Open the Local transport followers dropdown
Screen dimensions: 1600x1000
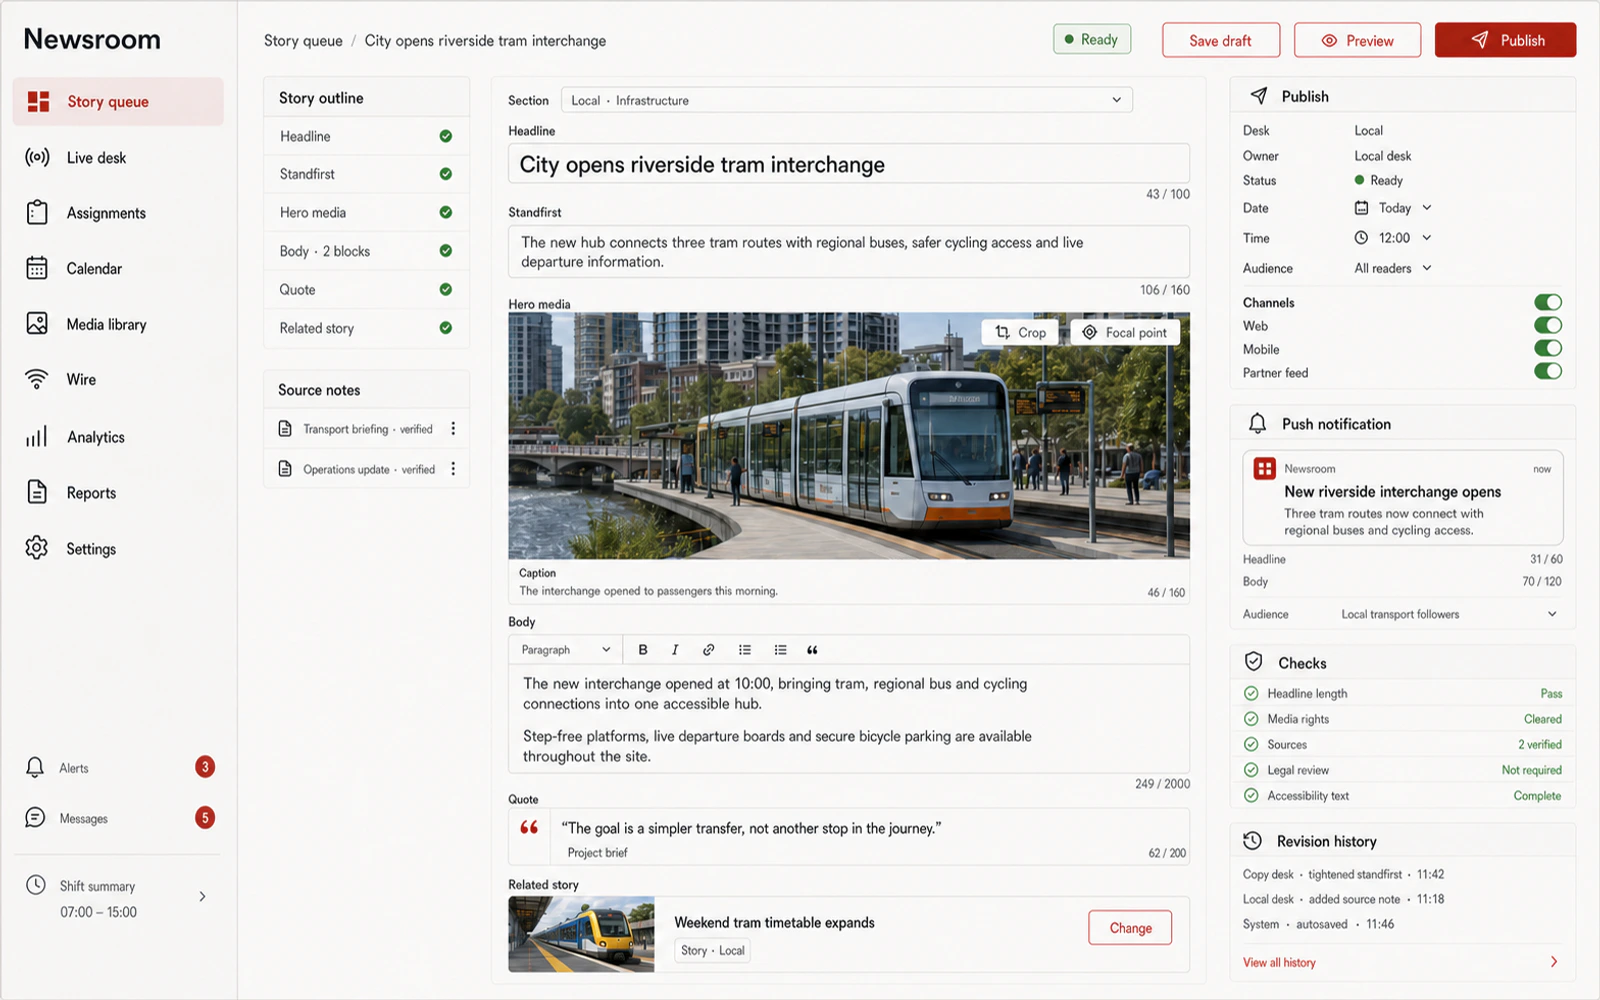tap(1449, 614)
